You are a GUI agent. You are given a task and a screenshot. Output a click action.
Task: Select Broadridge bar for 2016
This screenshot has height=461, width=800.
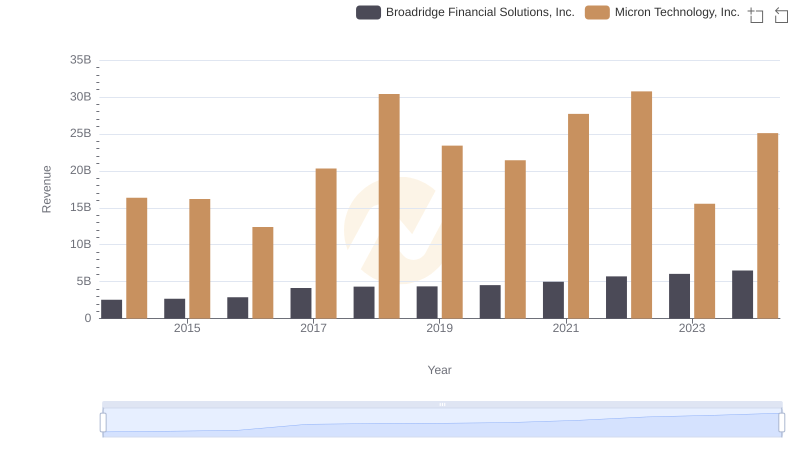tap(238, 308)
